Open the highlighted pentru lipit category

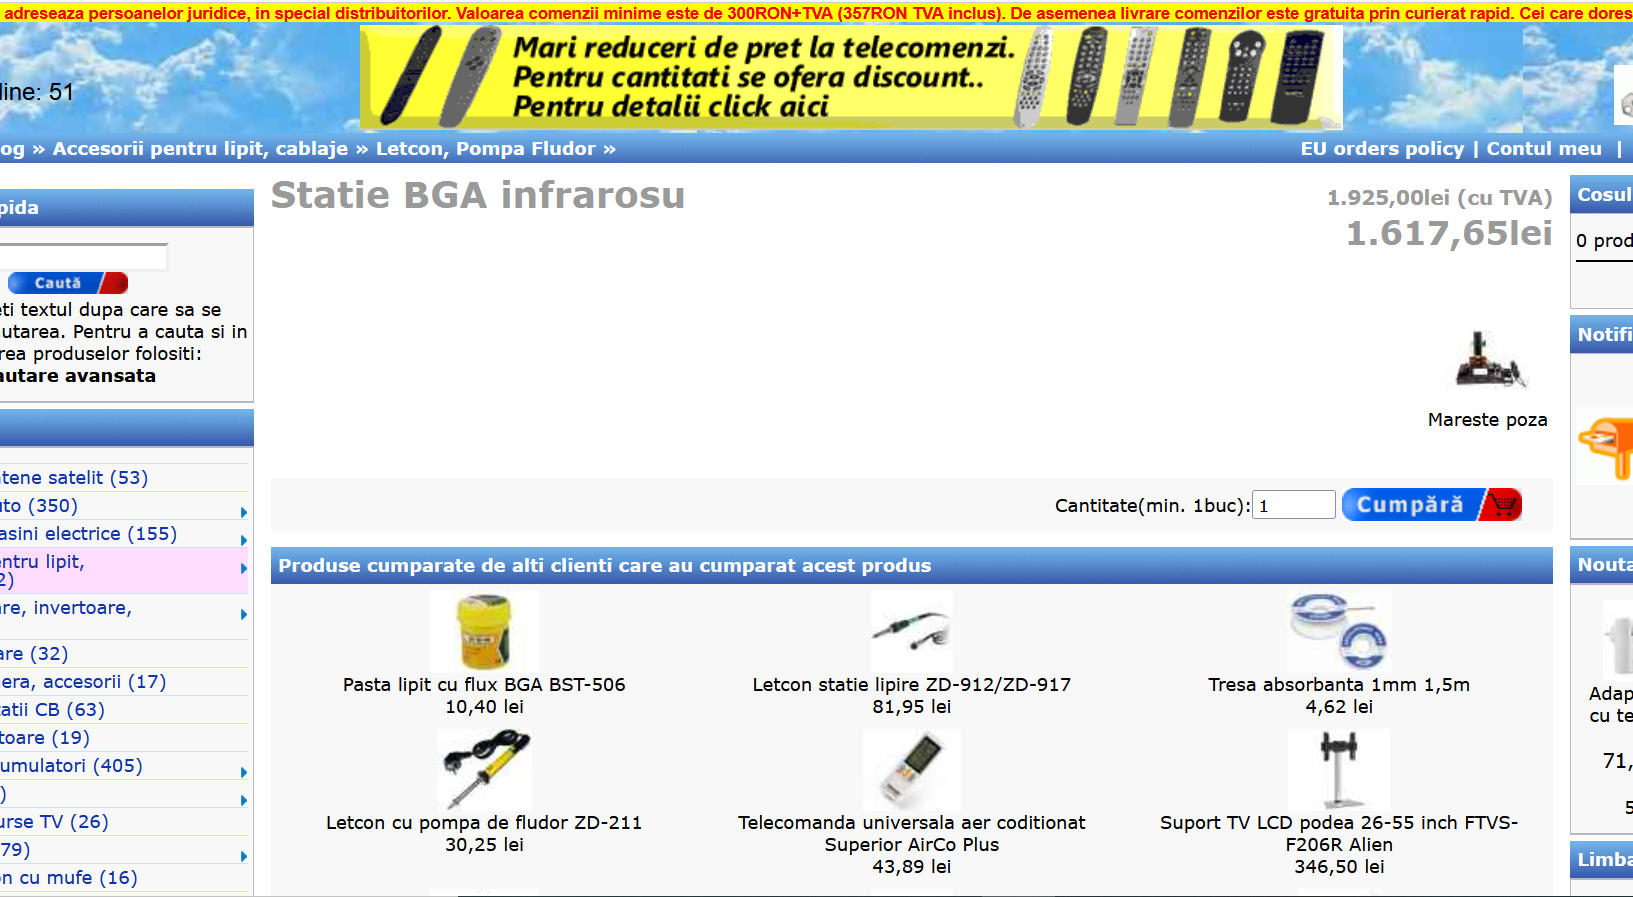[42, 570]
